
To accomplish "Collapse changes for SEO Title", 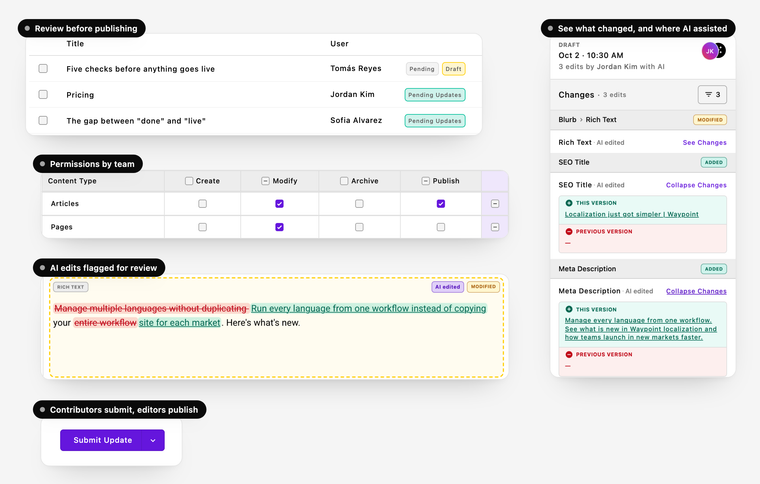I will [696, 185].
